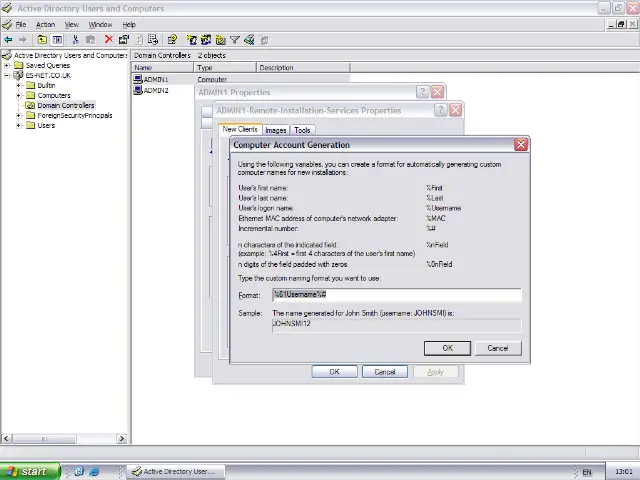The height and width of the screenshot is (480, 640).
Task: Open the Windows Start menu
Action: 28,471
